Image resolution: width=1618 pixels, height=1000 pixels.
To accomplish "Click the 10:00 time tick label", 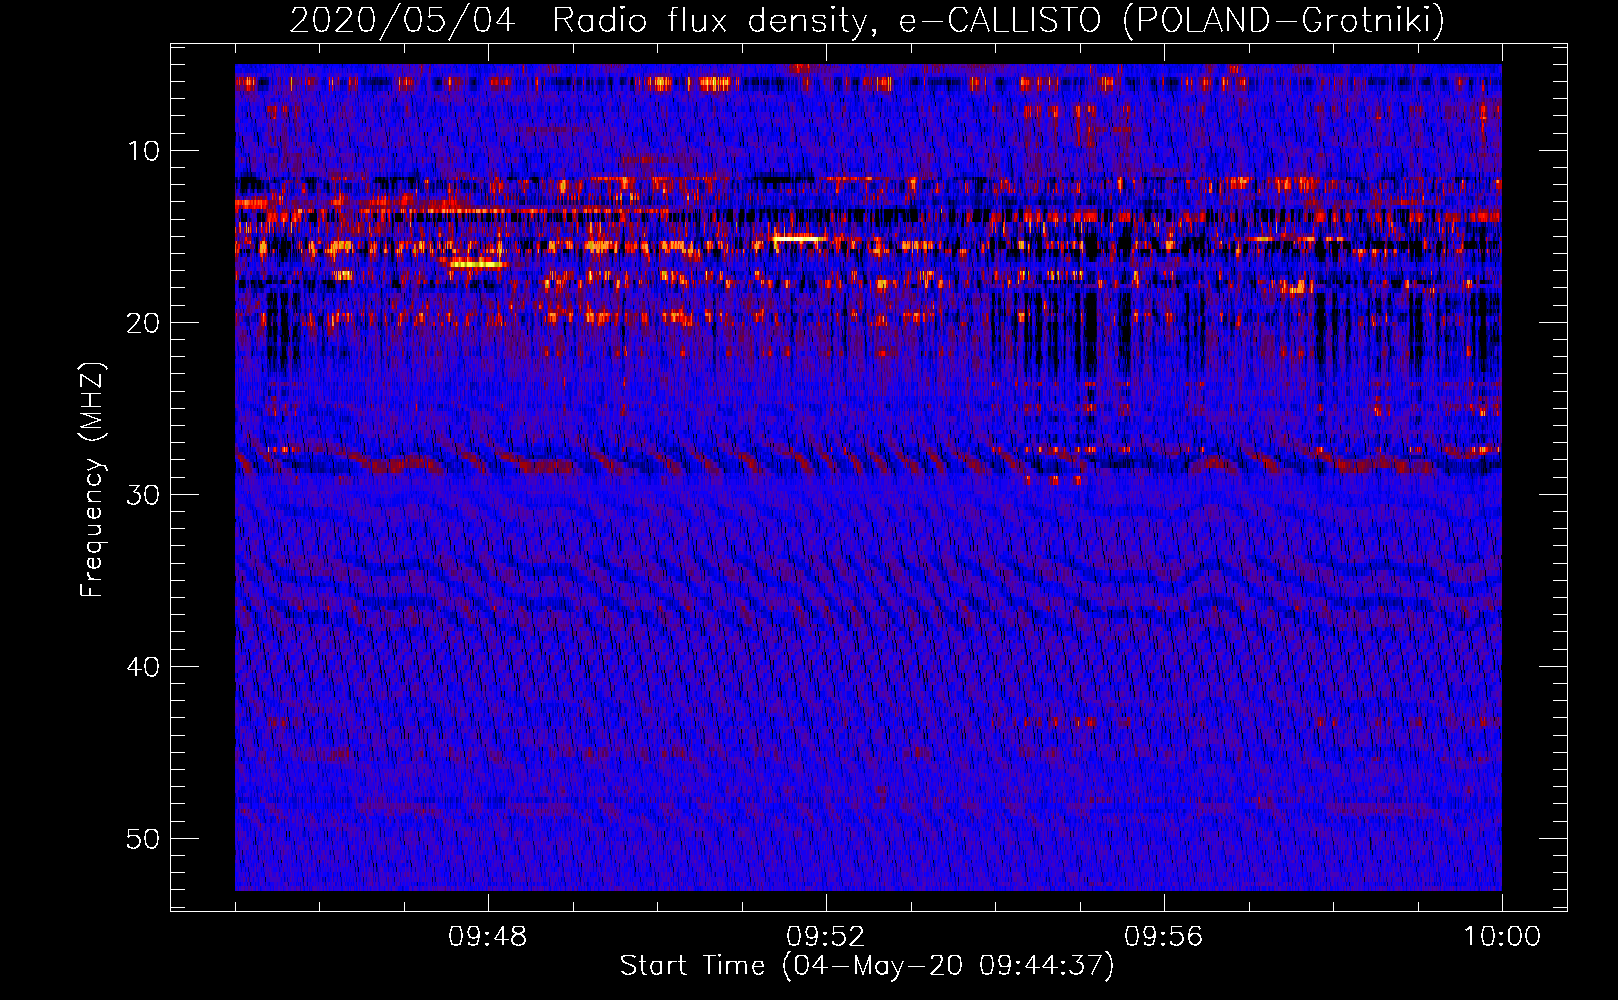I will (x=1502, y=937).
